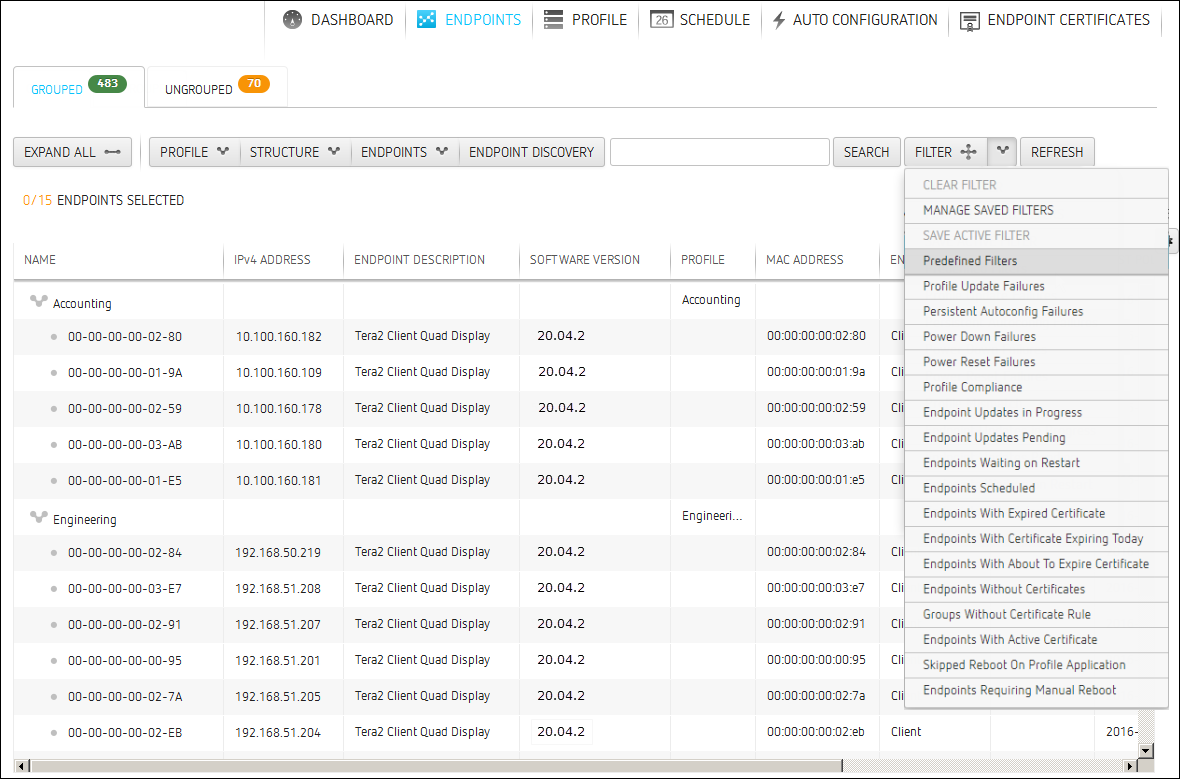This screenshot has height=779, width=1180.
Task: Select Profile Compliance filter
Action: coord(1036,387)
